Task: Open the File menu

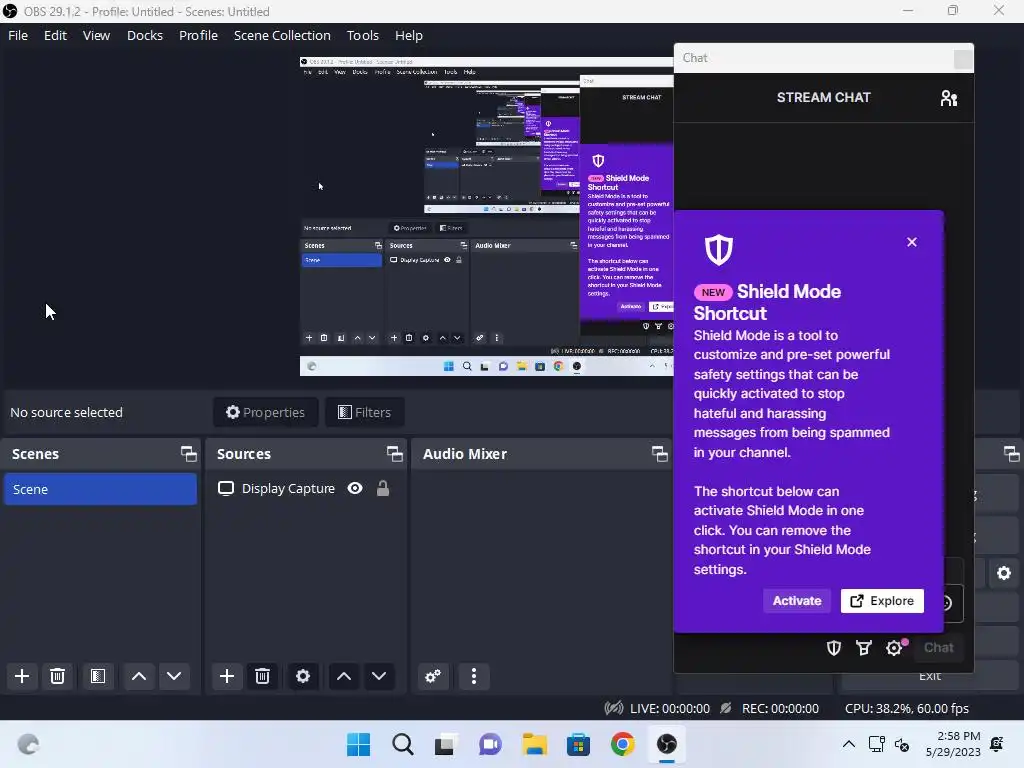Action: [x=18, y=35]
